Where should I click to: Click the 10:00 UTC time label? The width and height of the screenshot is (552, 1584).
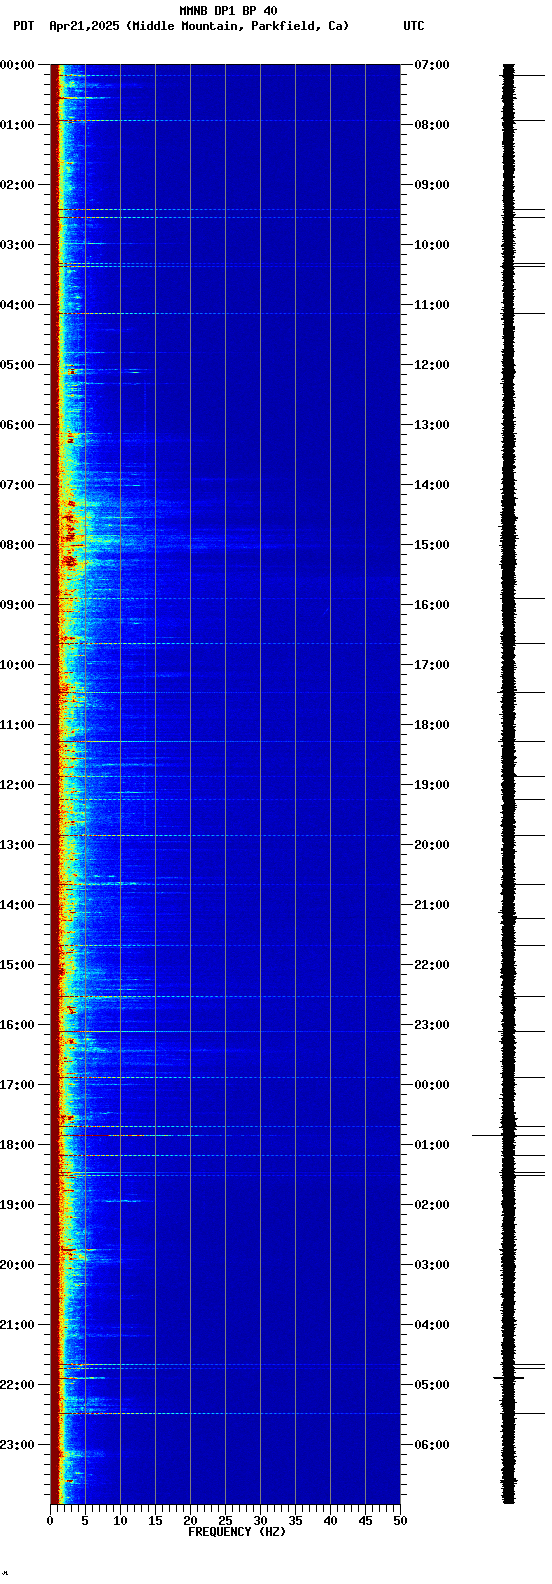[x=432, y=245]
